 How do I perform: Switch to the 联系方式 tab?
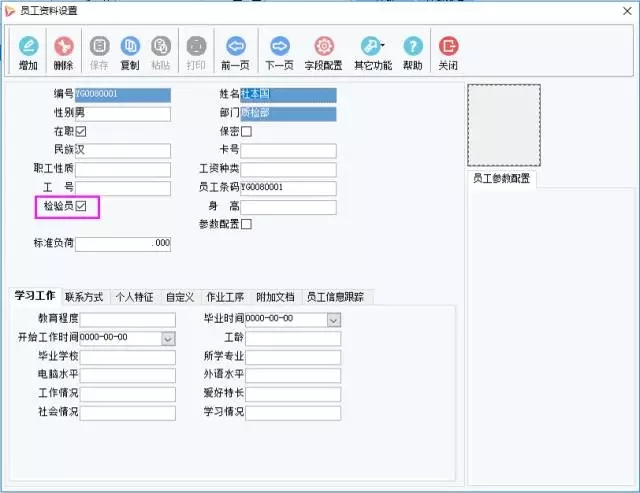[84, 297]
